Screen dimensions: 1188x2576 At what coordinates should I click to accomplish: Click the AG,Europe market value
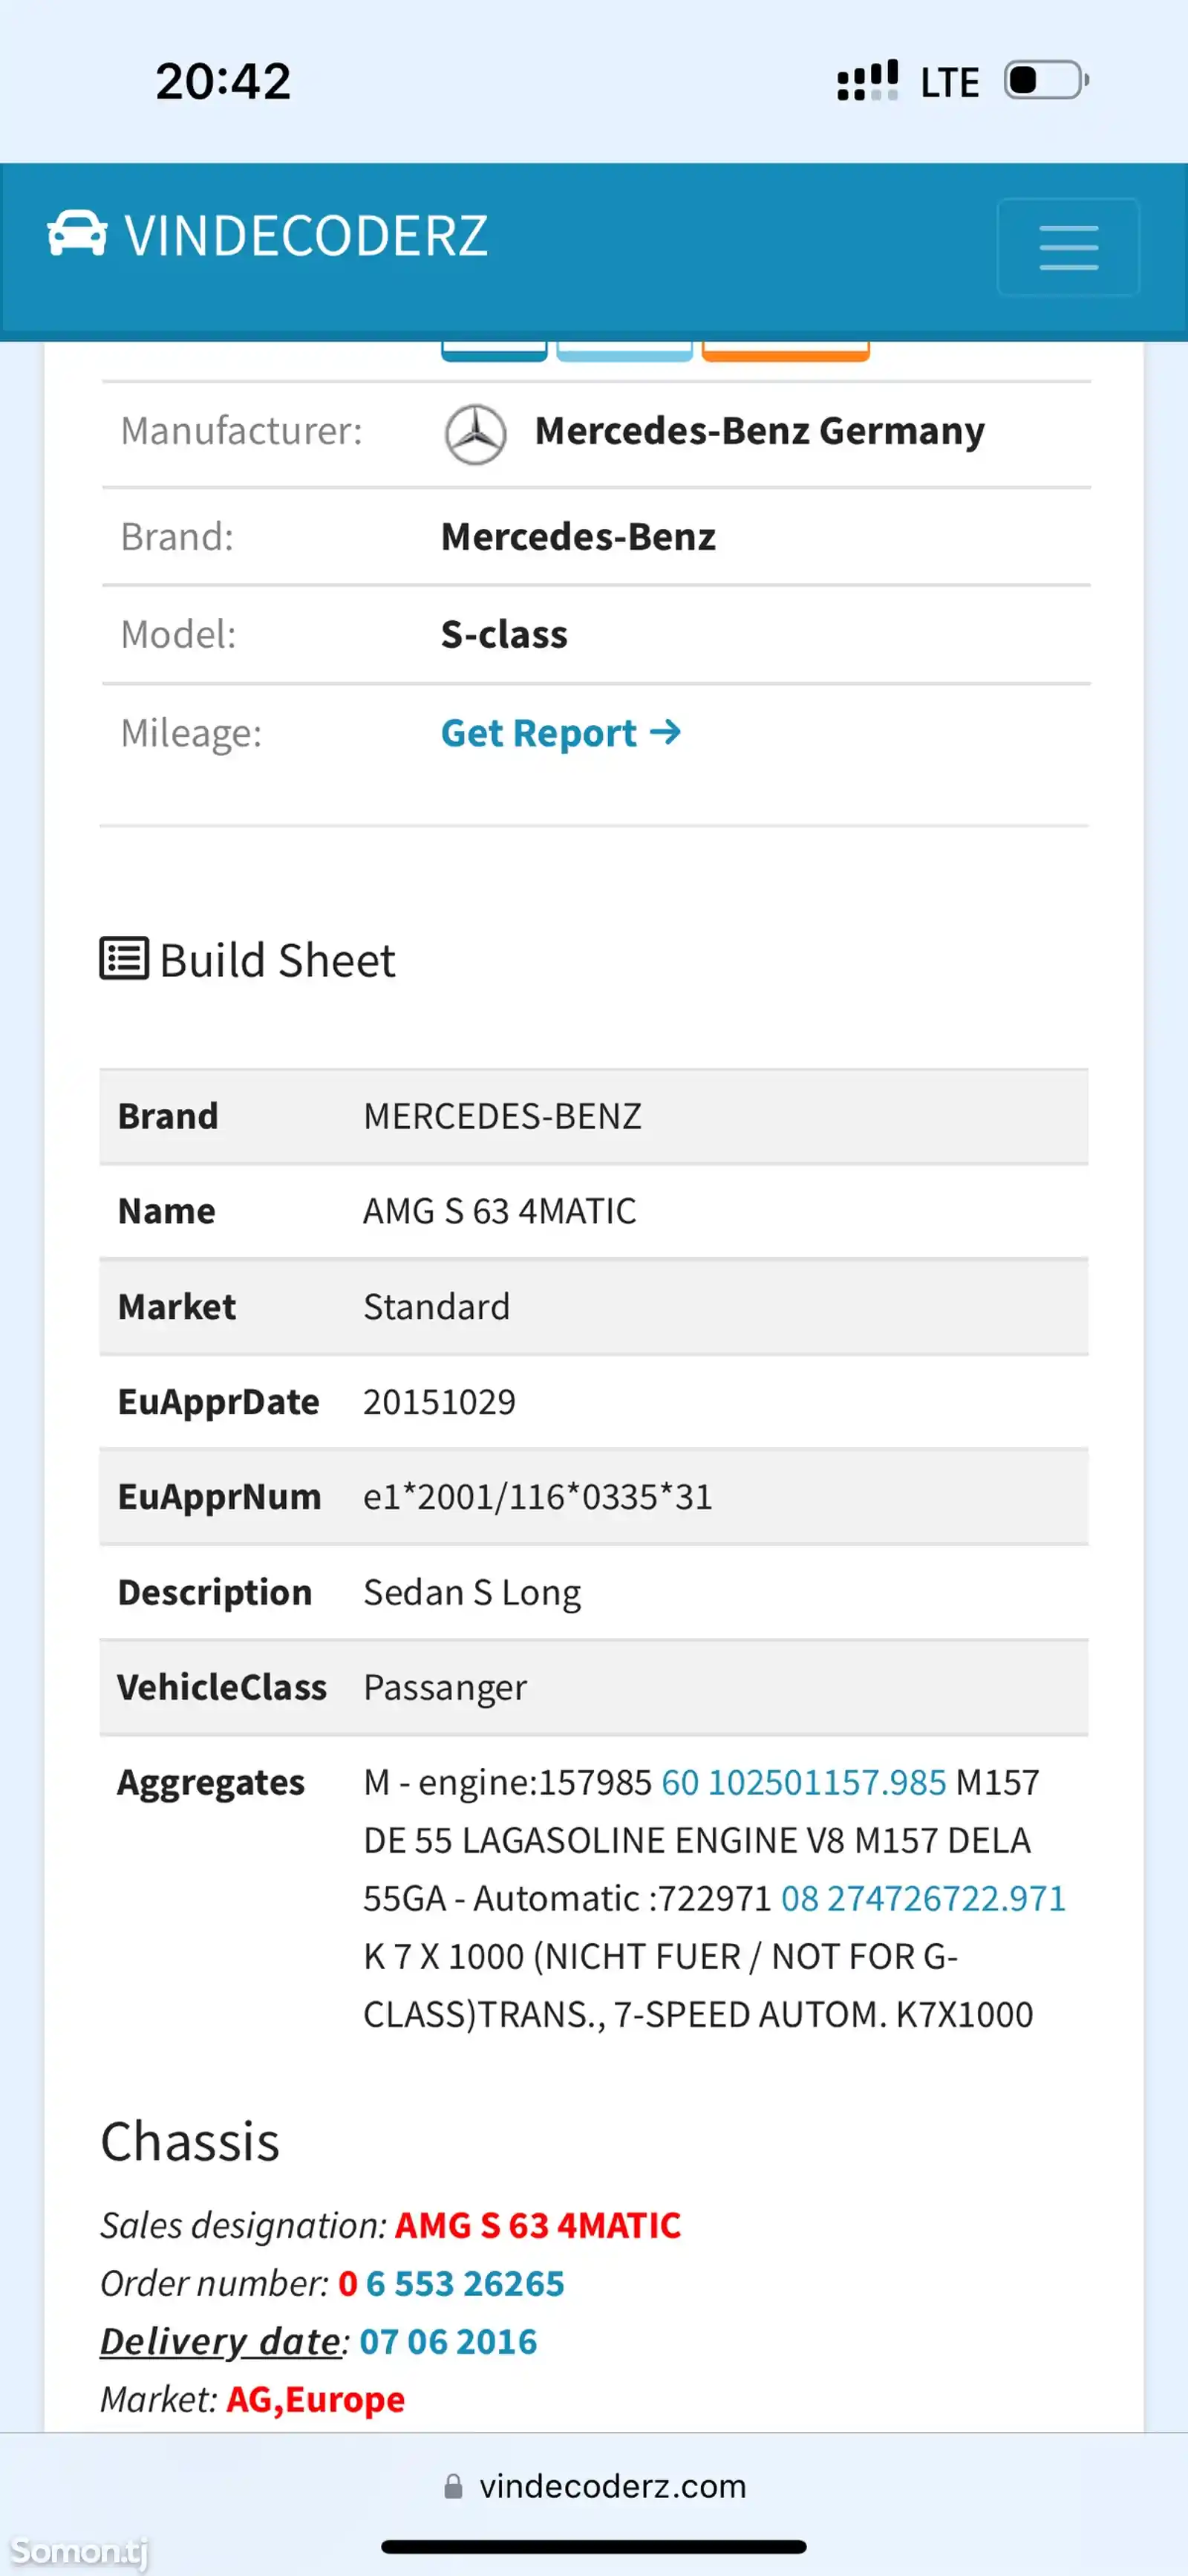pyautogui.click(x=316, y=2399)
